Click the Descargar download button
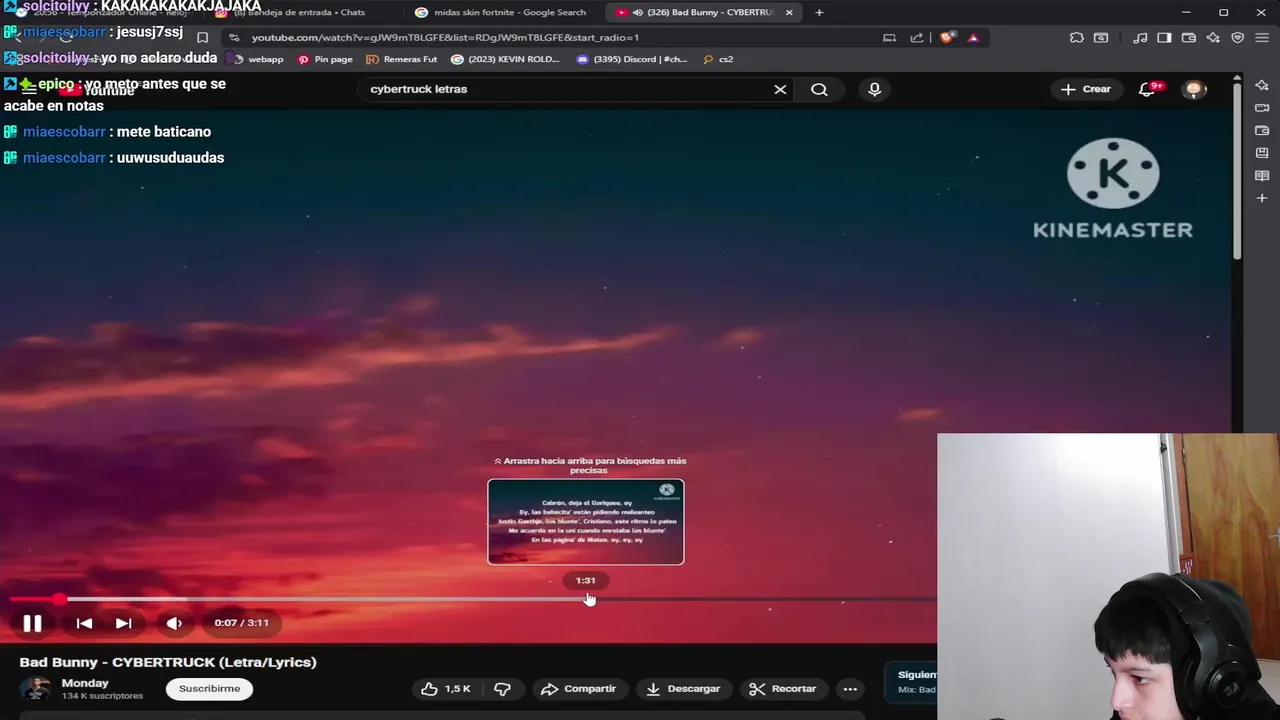 point(683,689)
